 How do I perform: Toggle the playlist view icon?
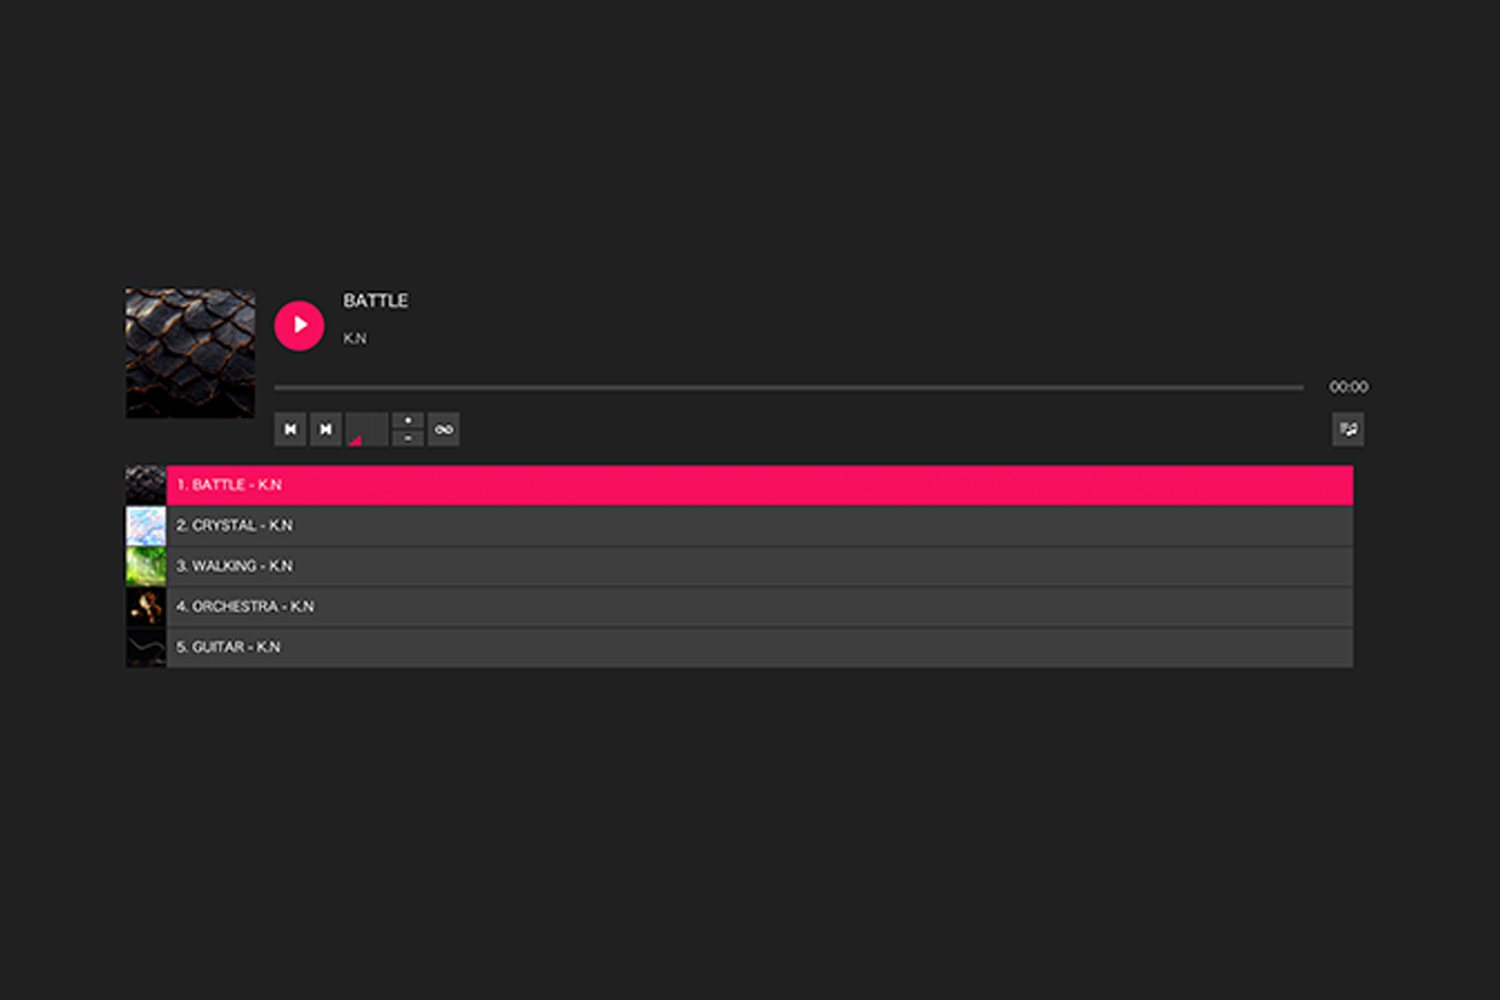click(x=1348, y=430)
